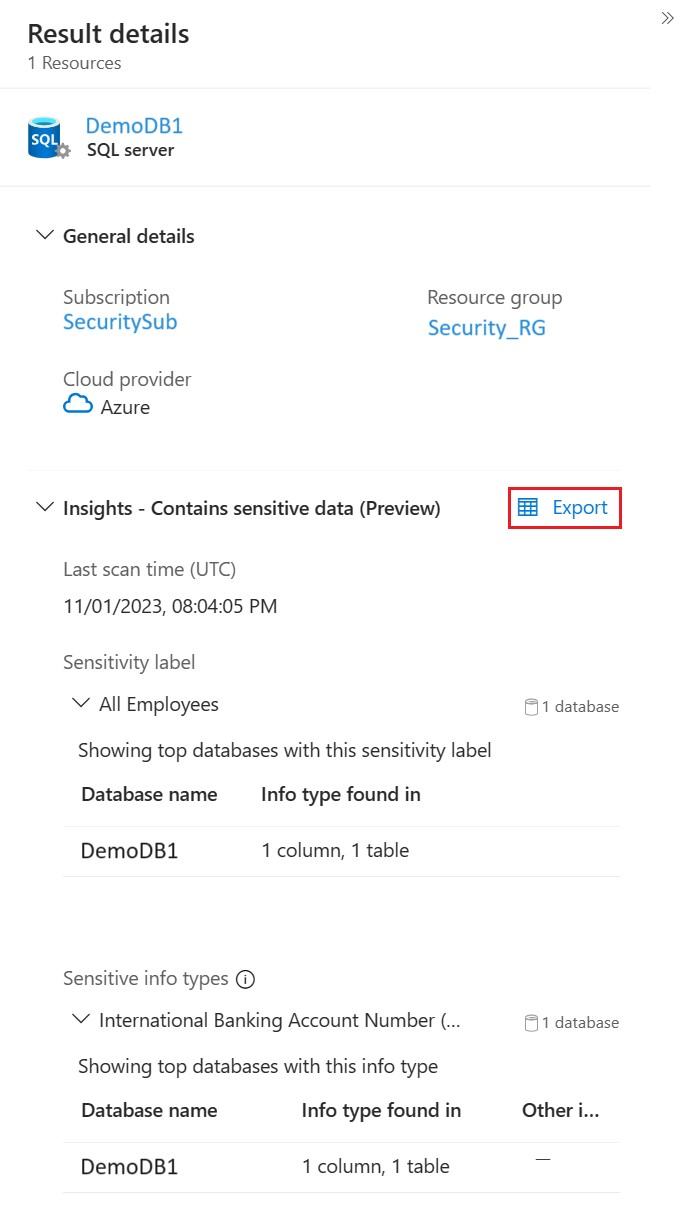
Task: Collapse the All Employees sensitivity label
Action: pyautogui.click(x=81, y=704)
